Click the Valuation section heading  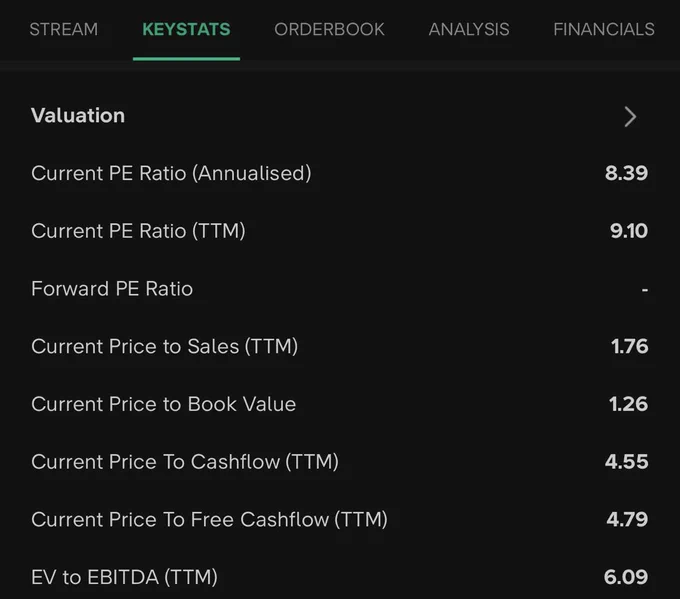78,116
